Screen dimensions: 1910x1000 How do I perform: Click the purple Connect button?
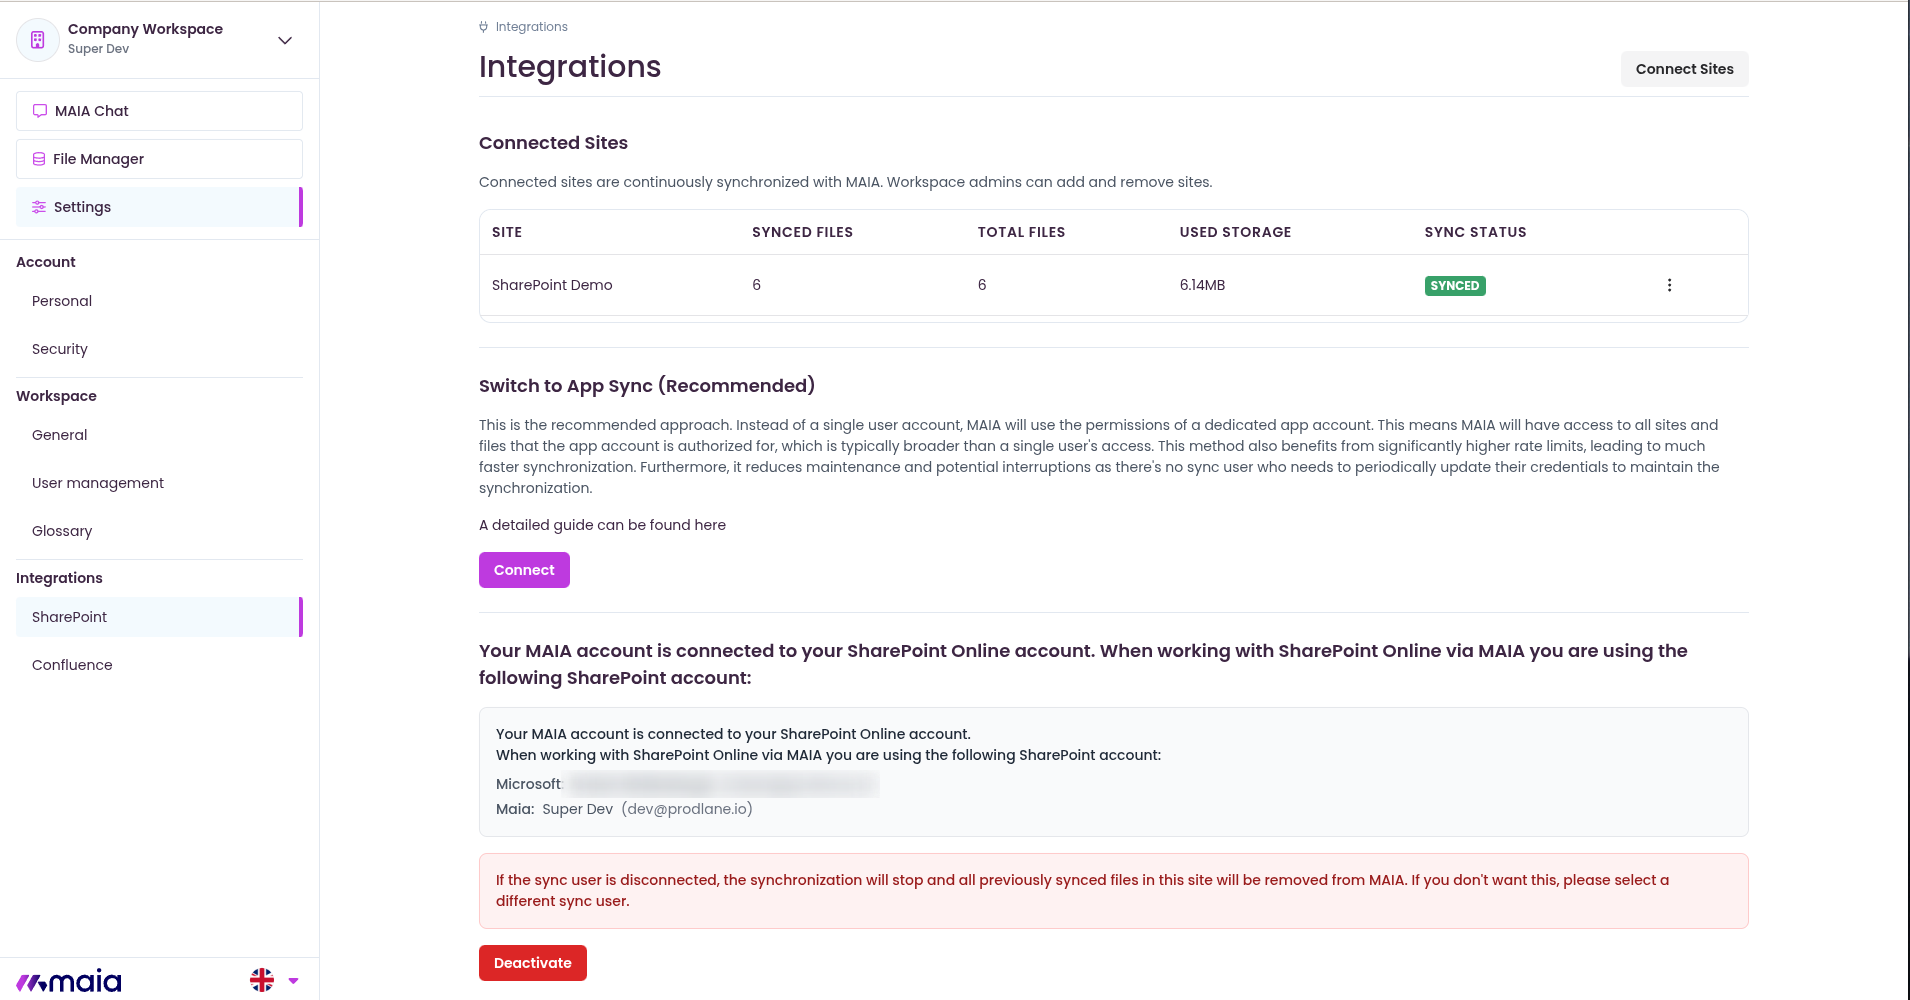pyautogui.click(x=524, y=570)
